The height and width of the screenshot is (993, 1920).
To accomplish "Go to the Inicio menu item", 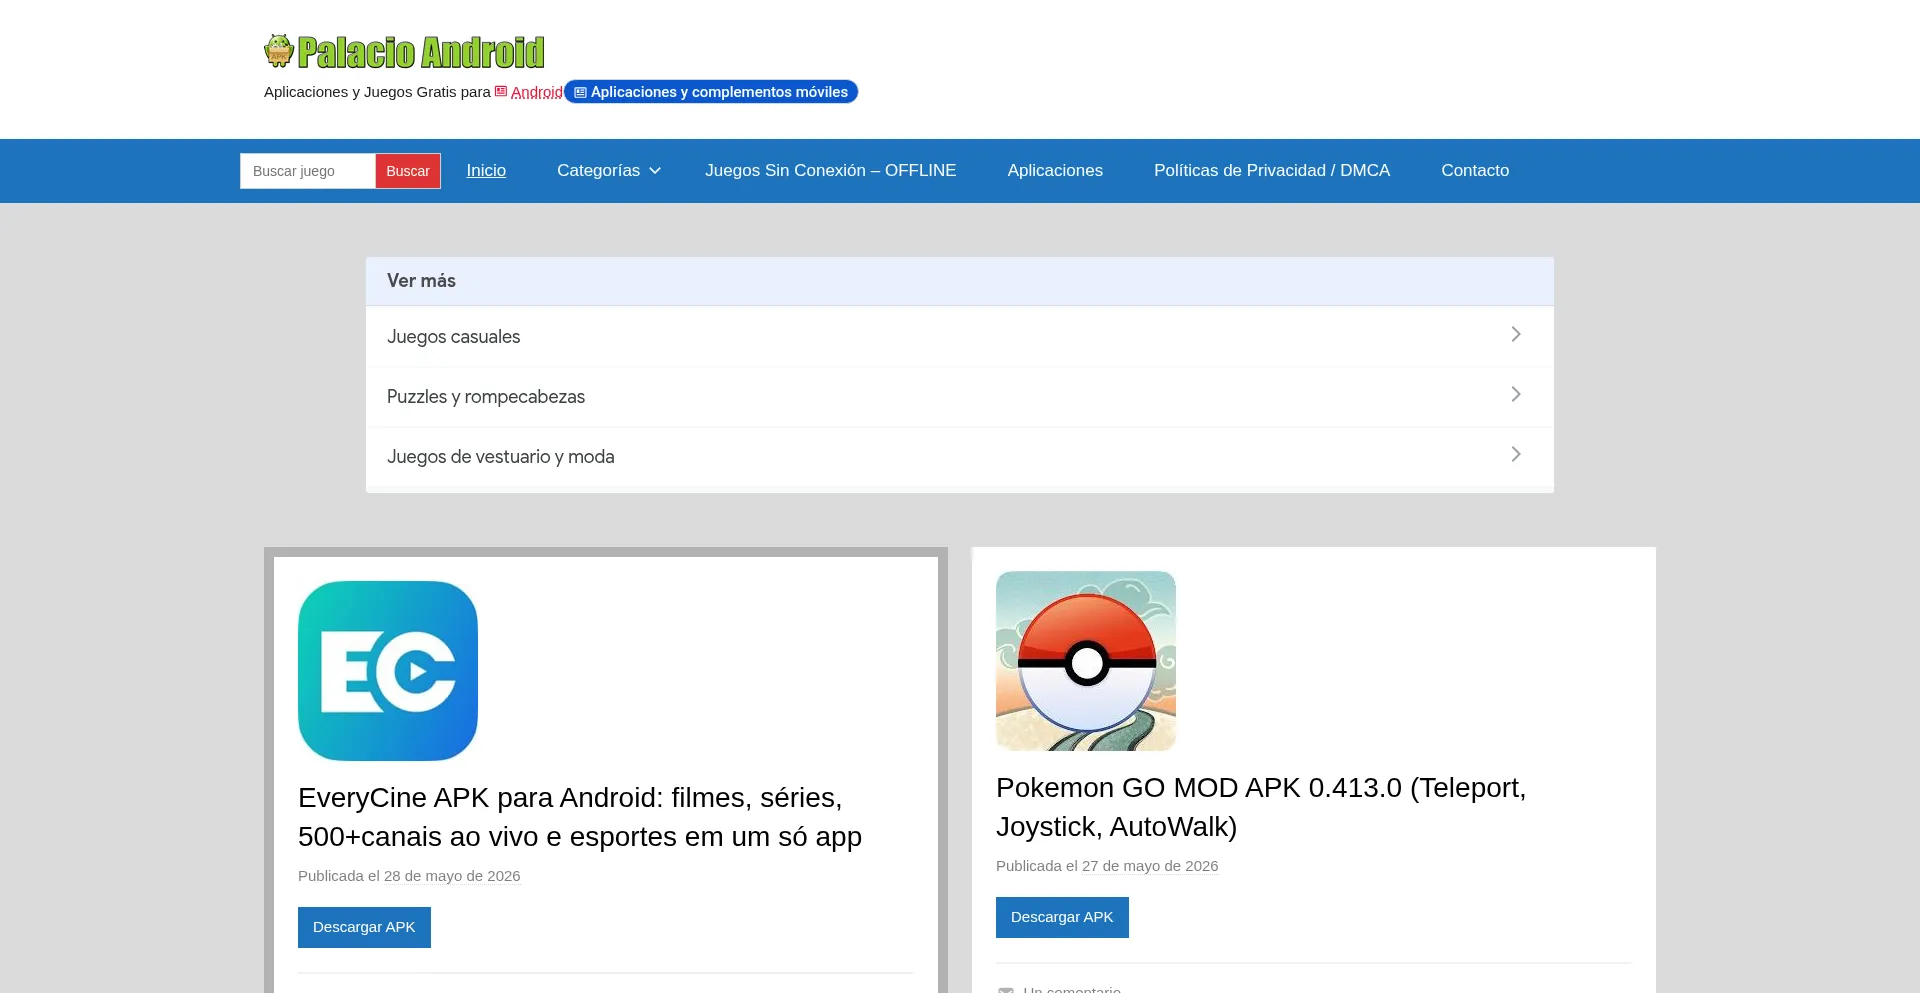I will [486, 171].
